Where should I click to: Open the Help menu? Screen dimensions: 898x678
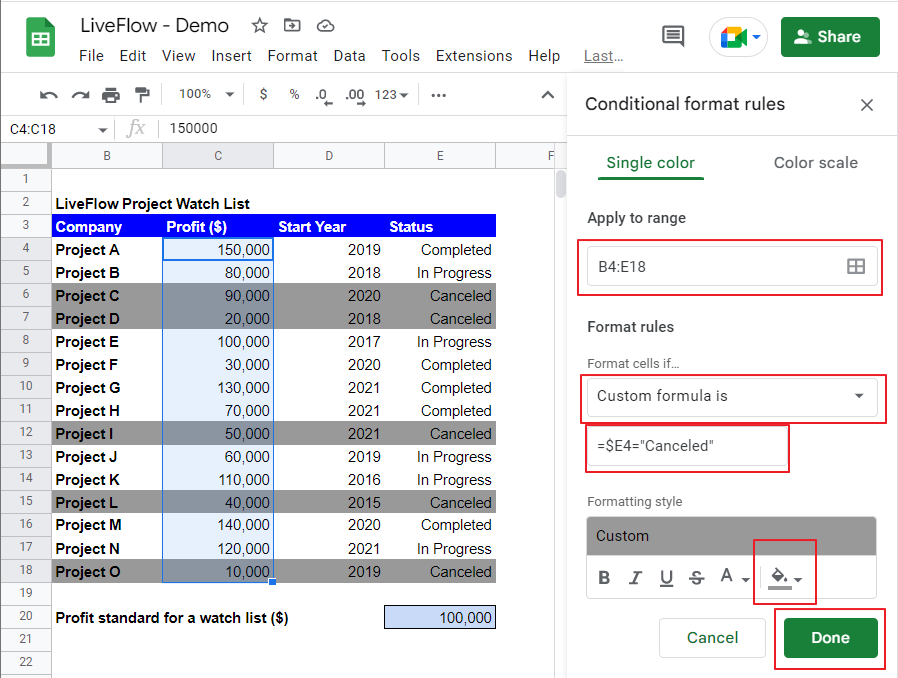[x=544, y=56]
